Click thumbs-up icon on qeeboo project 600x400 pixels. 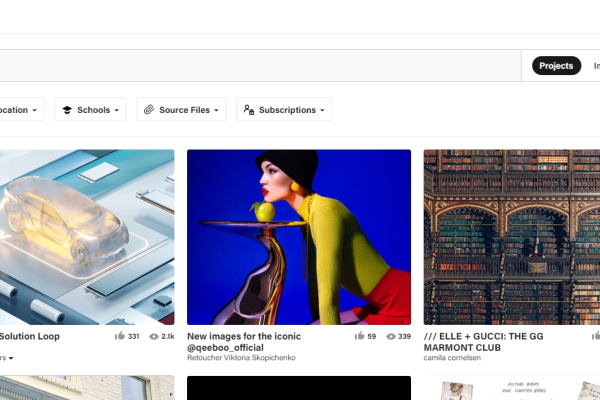click(x=359, y=337)
